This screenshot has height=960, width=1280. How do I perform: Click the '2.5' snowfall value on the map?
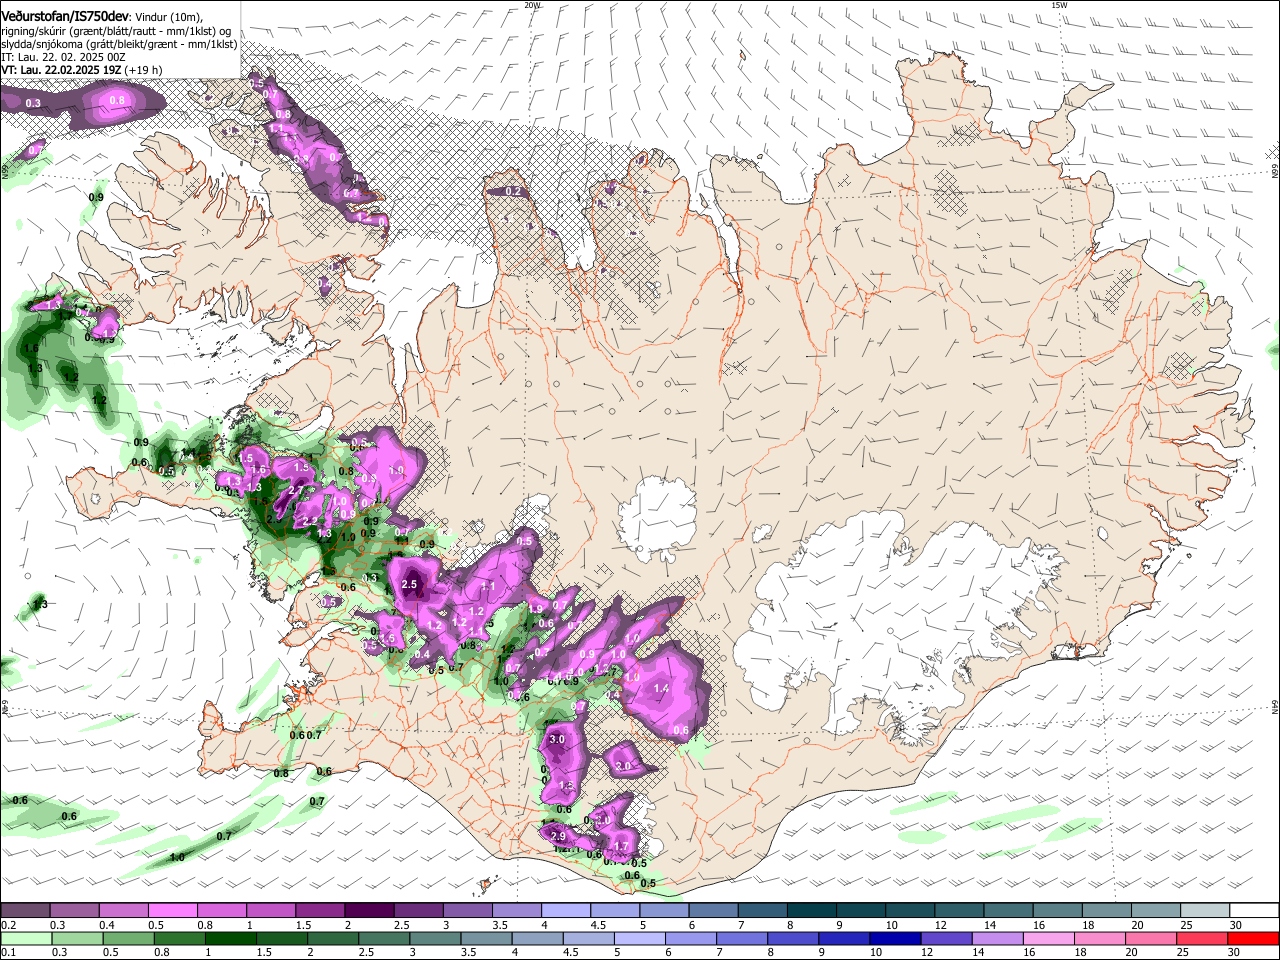pyautogui.click(x=409, y=584)
